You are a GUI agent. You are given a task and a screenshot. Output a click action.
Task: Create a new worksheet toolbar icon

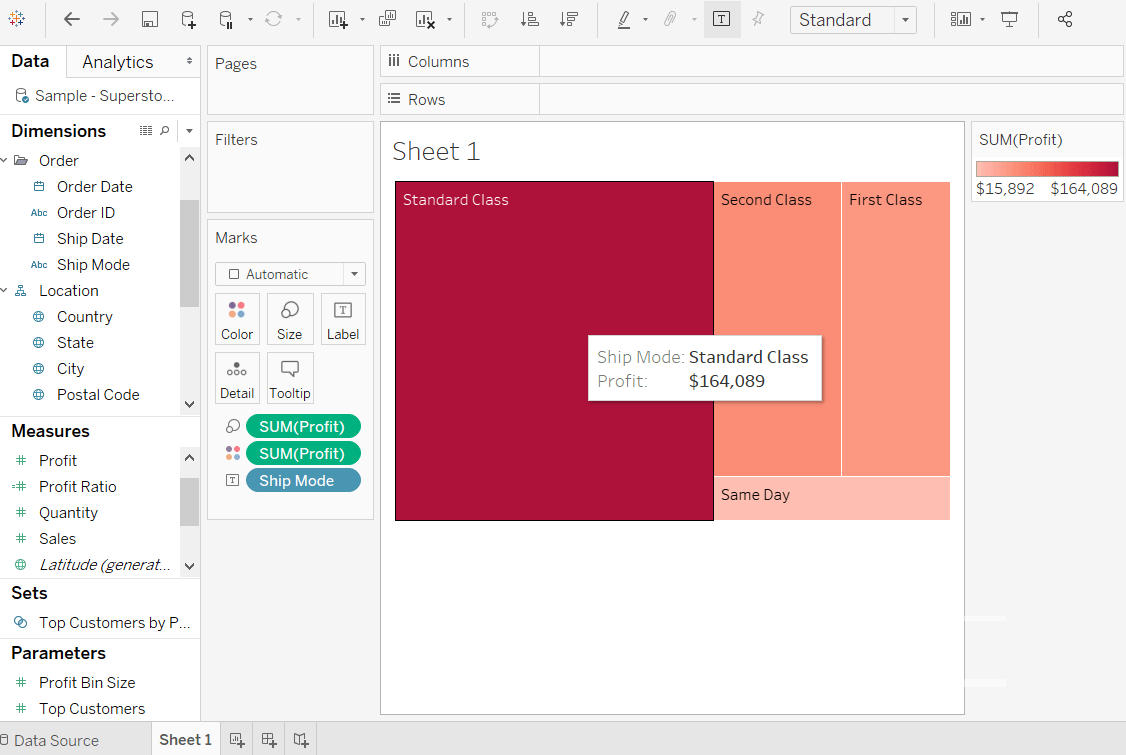pyautogui.click(x=338, y=19)
